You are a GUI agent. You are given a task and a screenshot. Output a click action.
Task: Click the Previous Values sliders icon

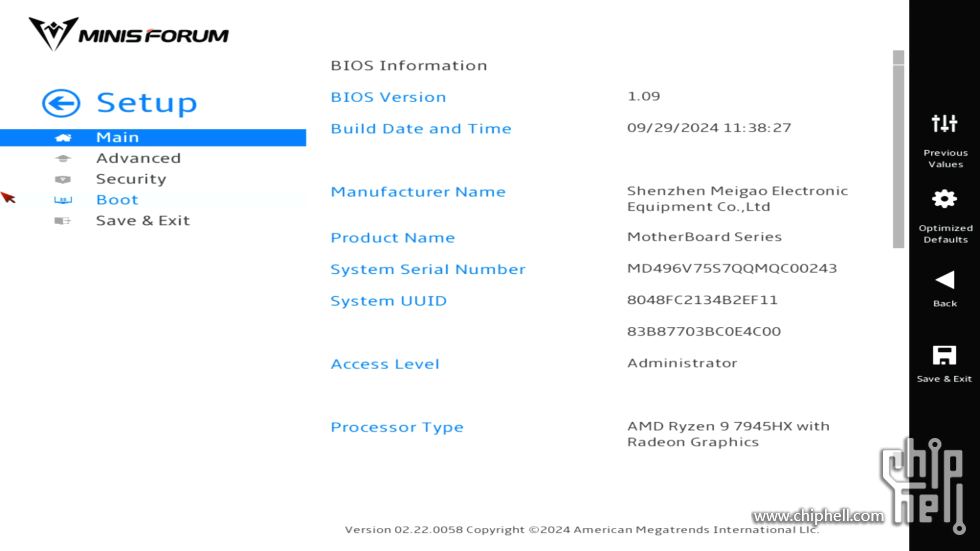click(944, 123)
